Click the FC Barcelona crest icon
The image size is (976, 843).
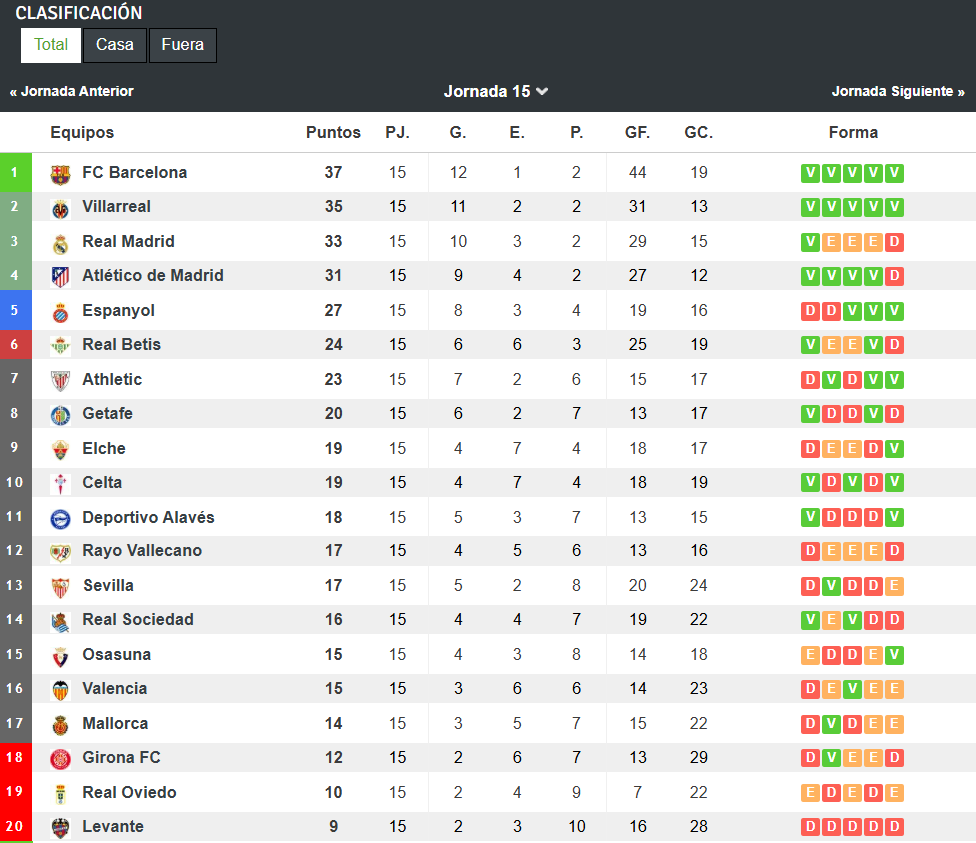tap(60, 174)
